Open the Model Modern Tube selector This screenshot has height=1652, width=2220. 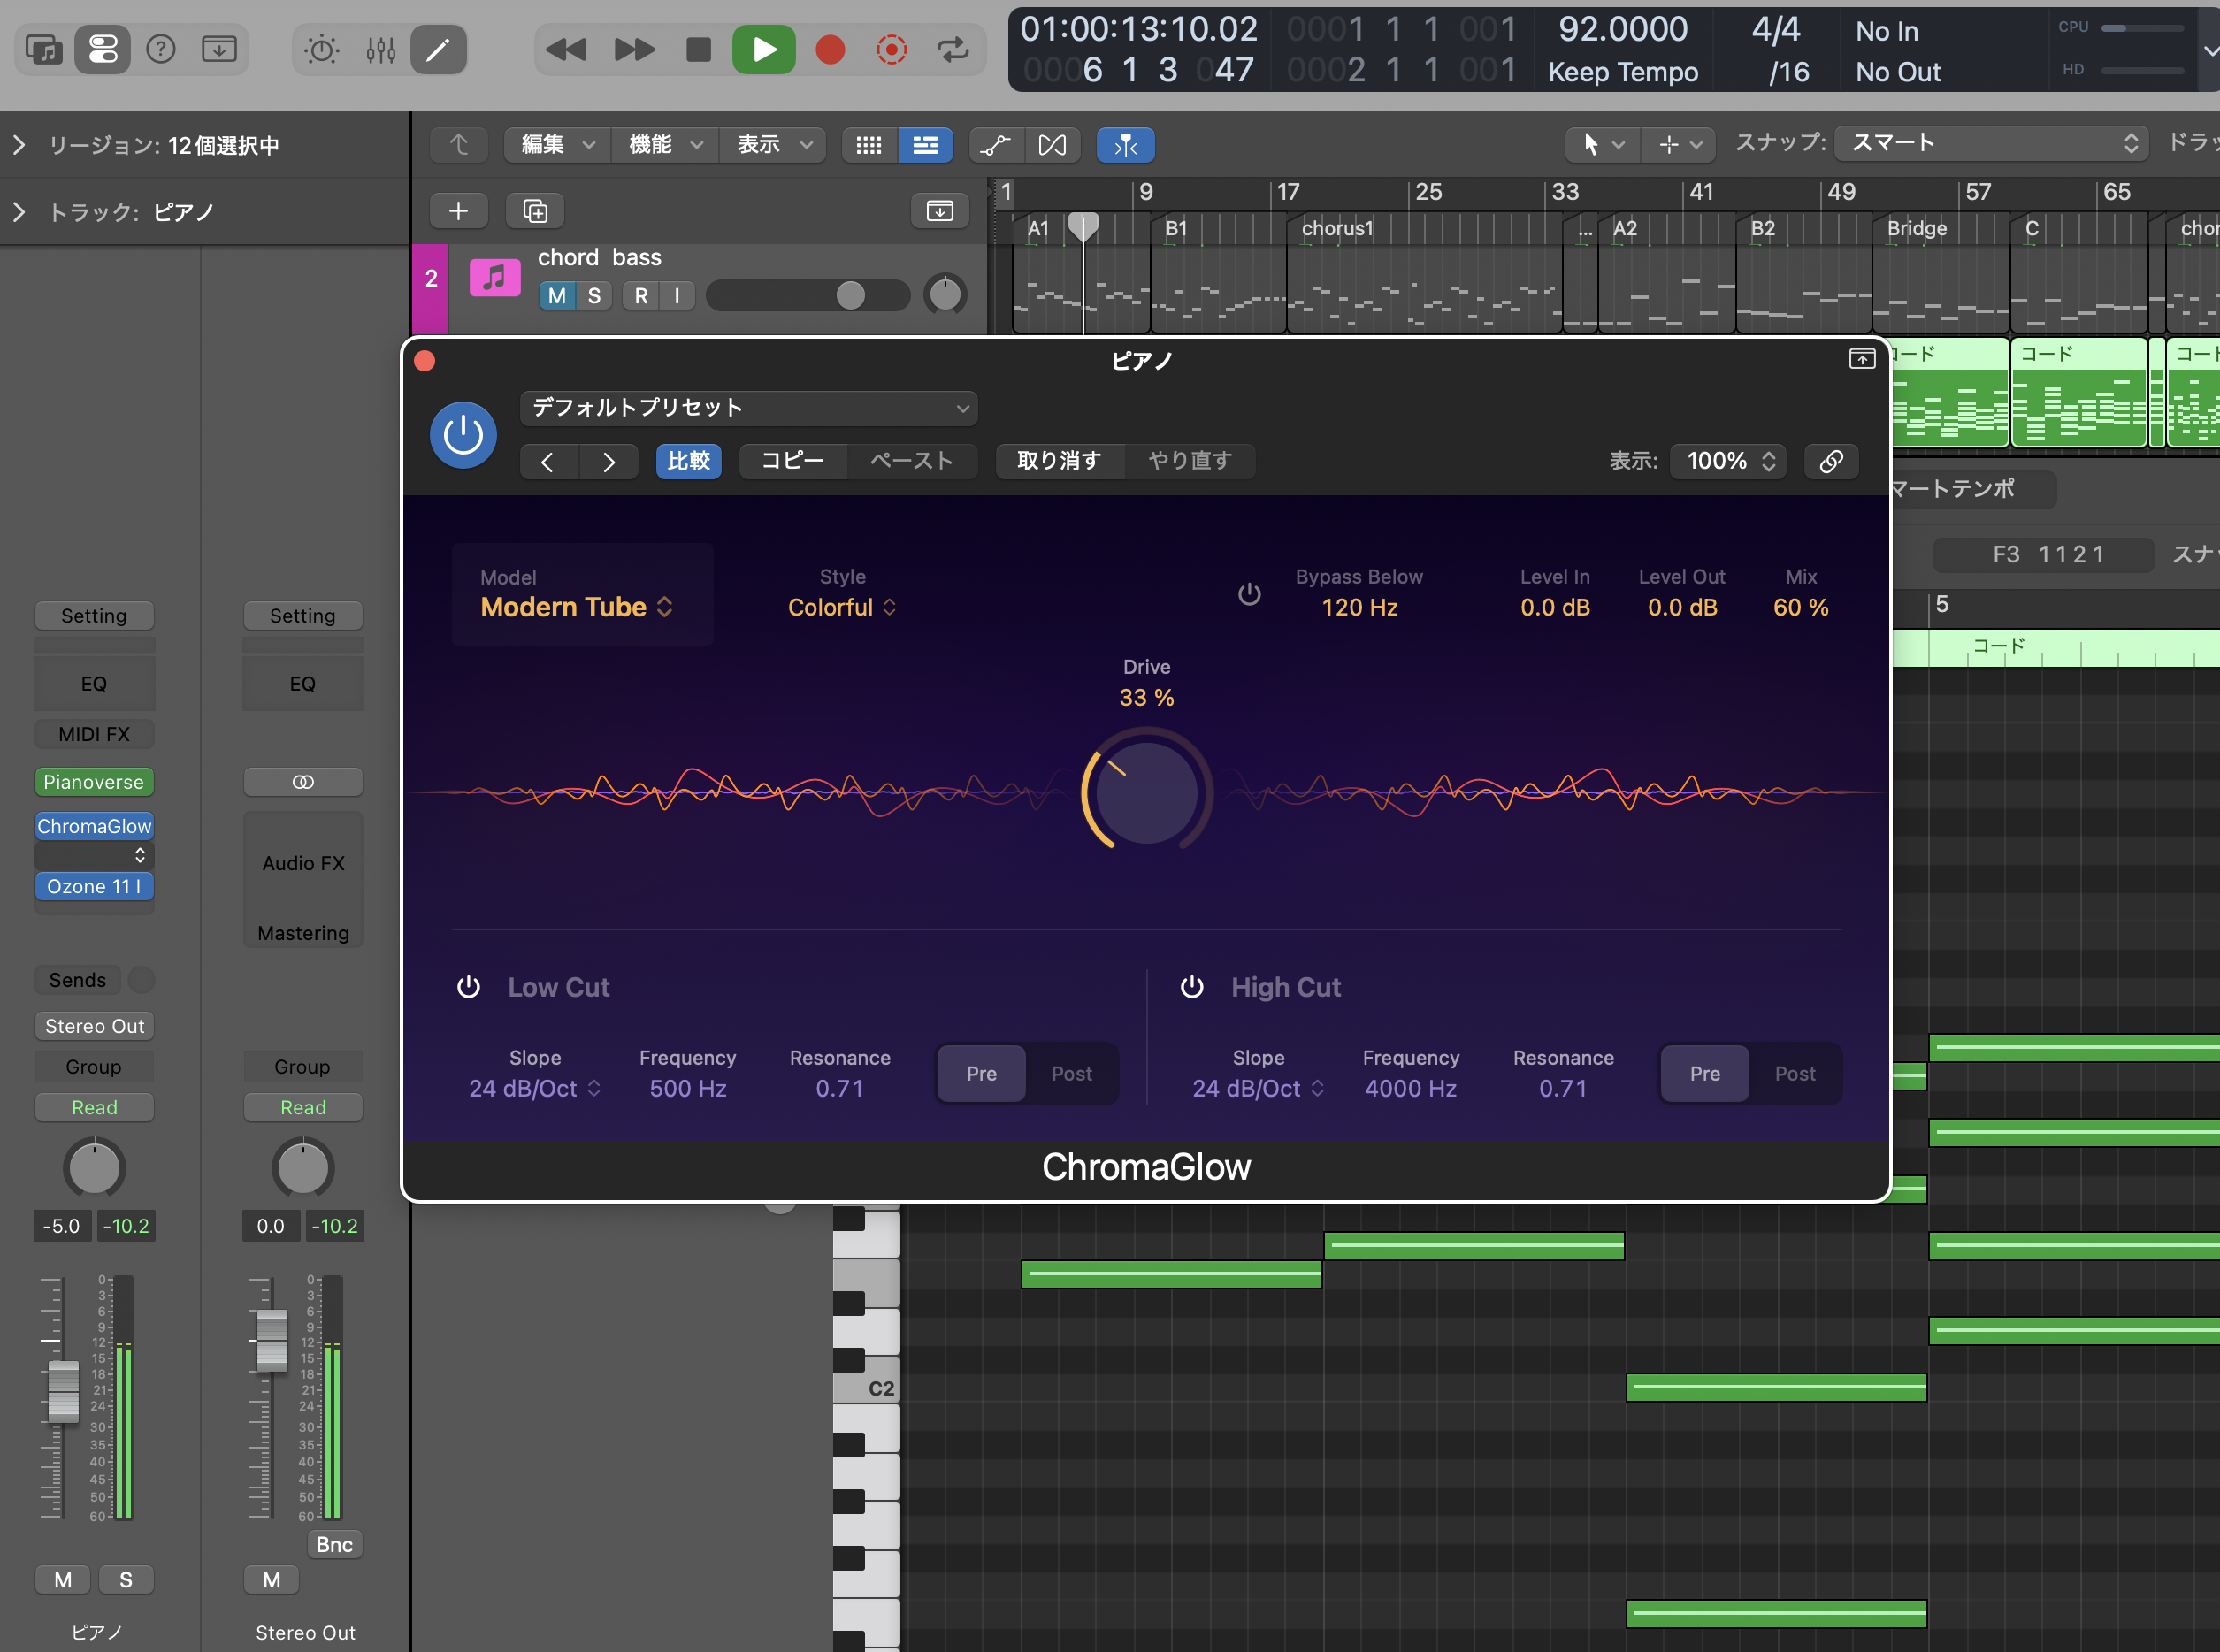[577, 607]
